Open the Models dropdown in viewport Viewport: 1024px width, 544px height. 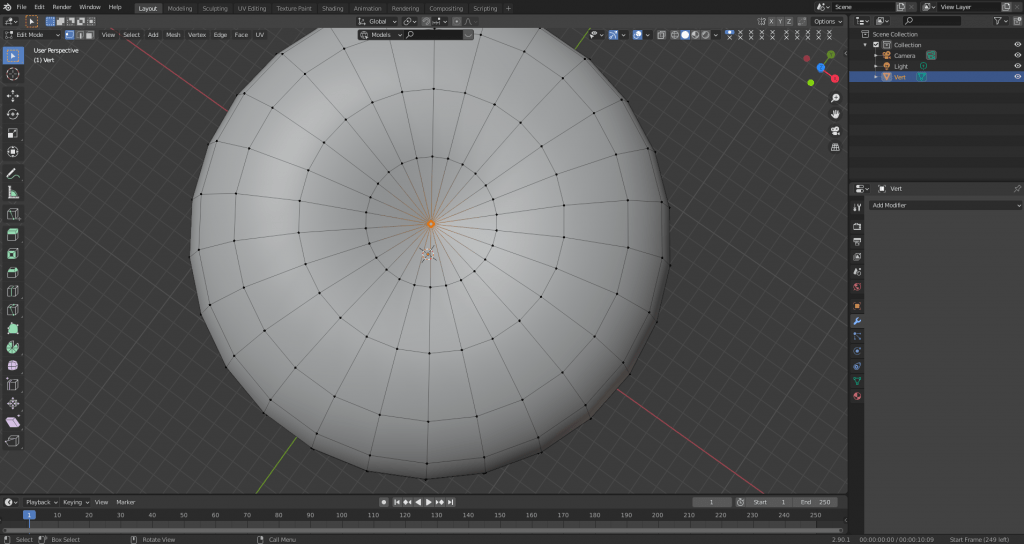click(x=381, y=35)
